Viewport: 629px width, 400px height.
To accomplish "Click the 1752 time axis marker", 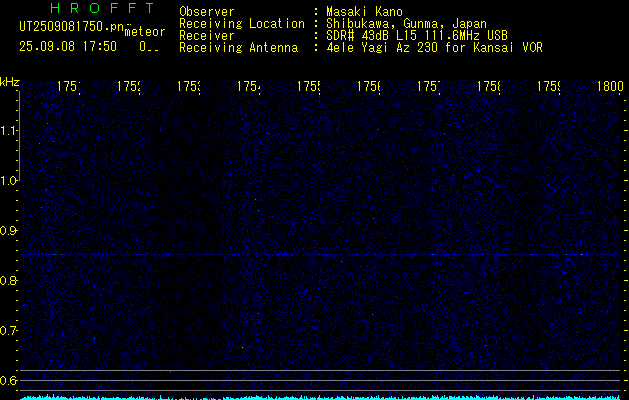I will [128, 86].
